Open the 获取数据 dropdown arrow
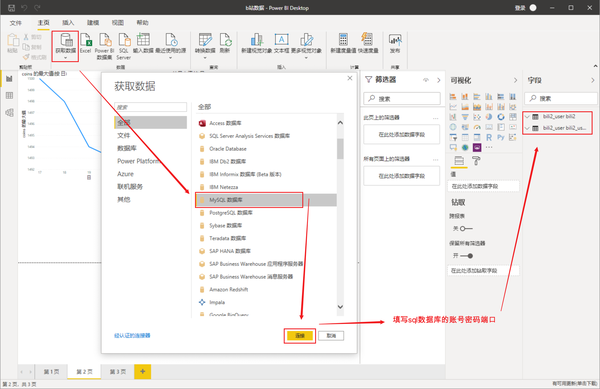 pyautogui.click(x=65, y=58)
